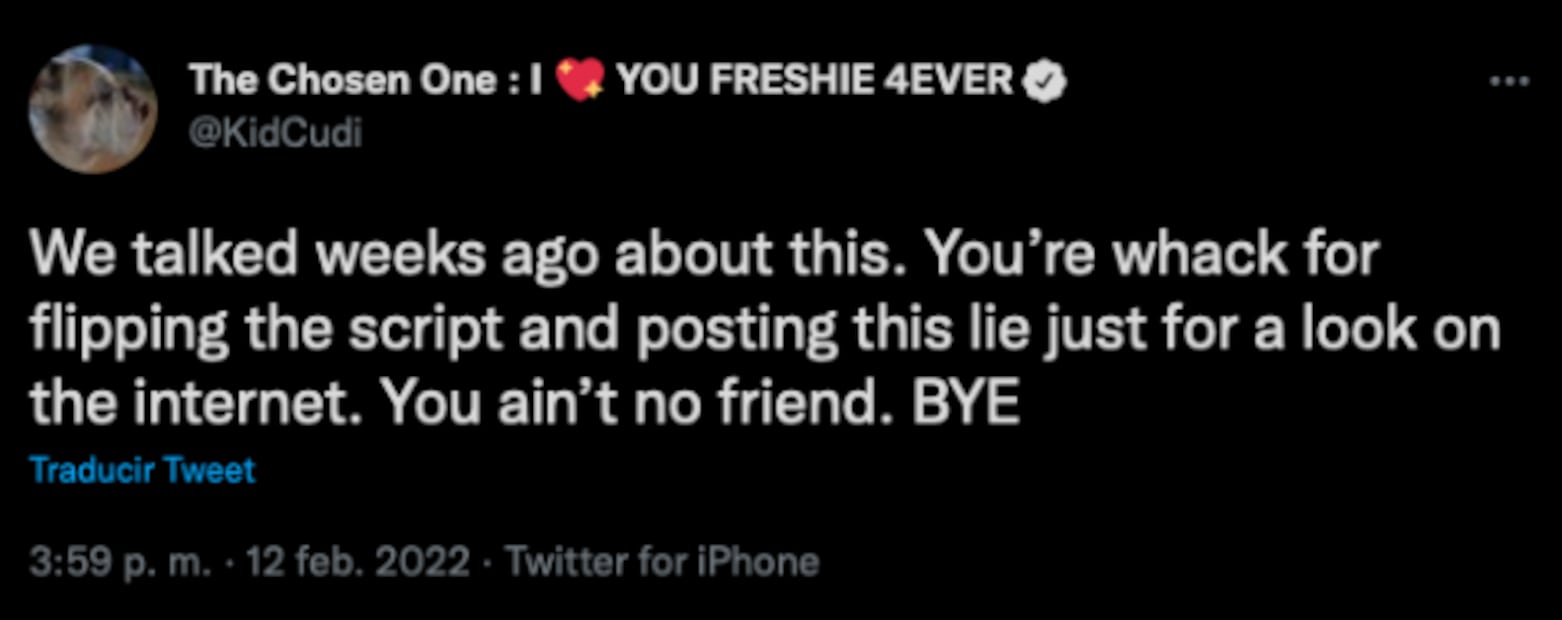The height and width of the screenshot is (620, 1562).
Task: Click the sparkling heart emoji in the name
Action: coord(580,80)
